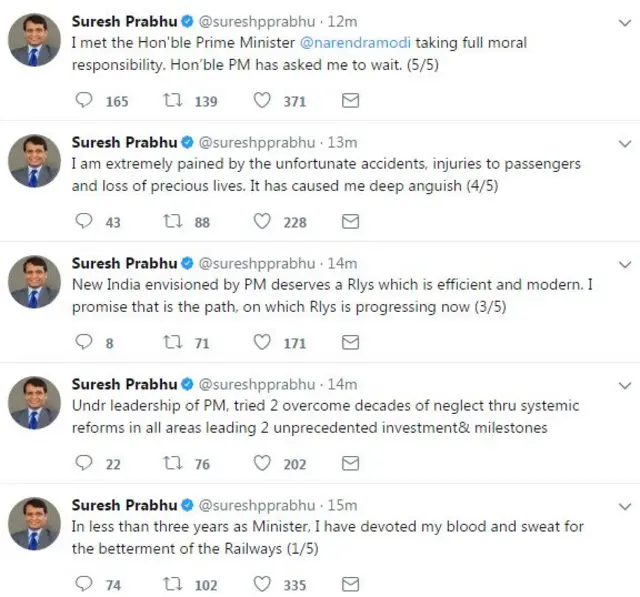This screenshot has width=640, height=597.
Task: Reply to the 'Undr leadership of PM' tweet
Action: tap(85, 464)
